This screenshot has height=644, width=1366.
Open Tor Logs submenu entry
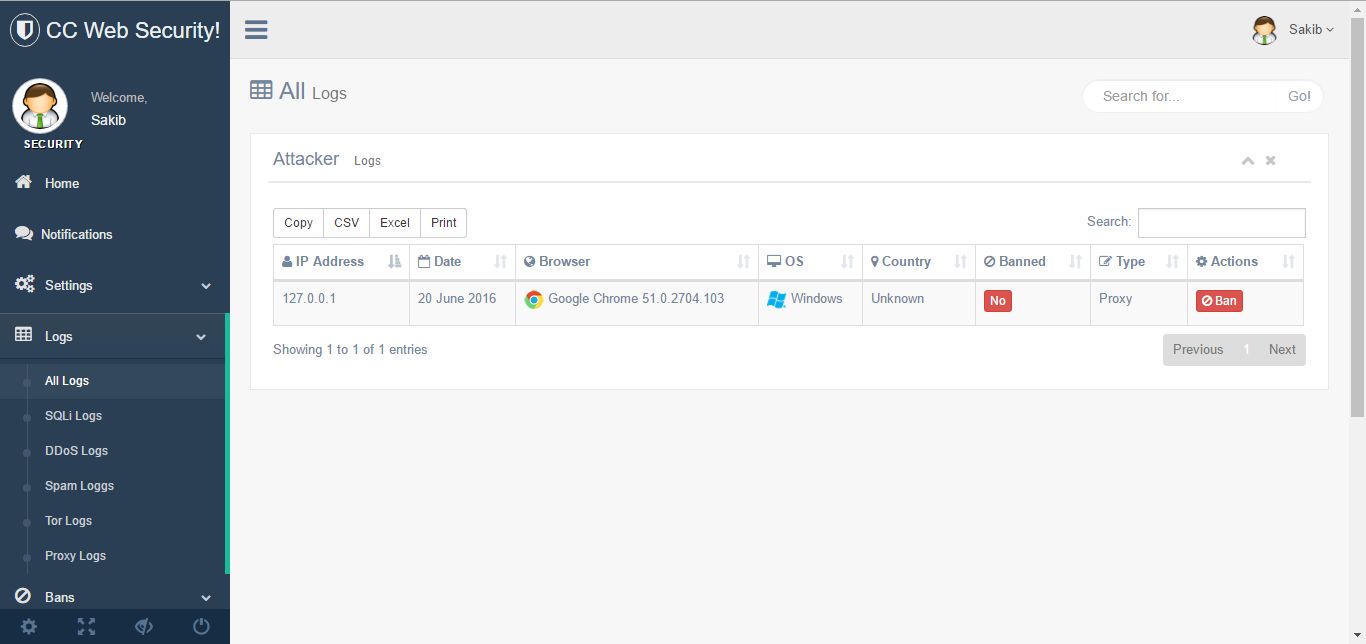click(68, 521)
